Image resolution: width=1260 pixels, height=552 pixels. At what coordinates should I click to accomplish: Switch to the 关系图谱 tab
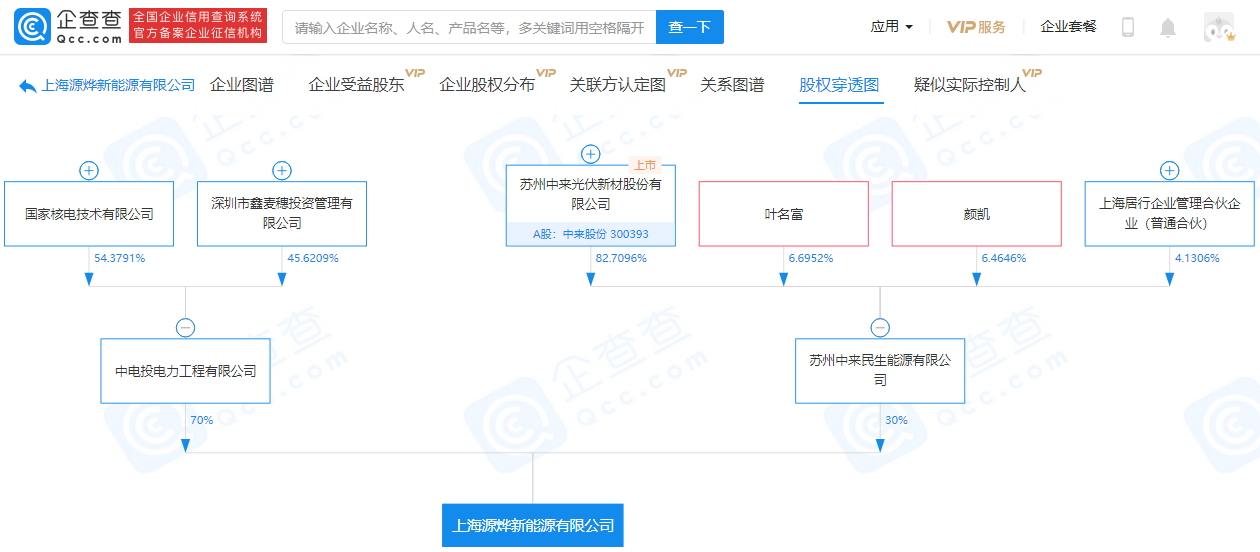[732, 85]
